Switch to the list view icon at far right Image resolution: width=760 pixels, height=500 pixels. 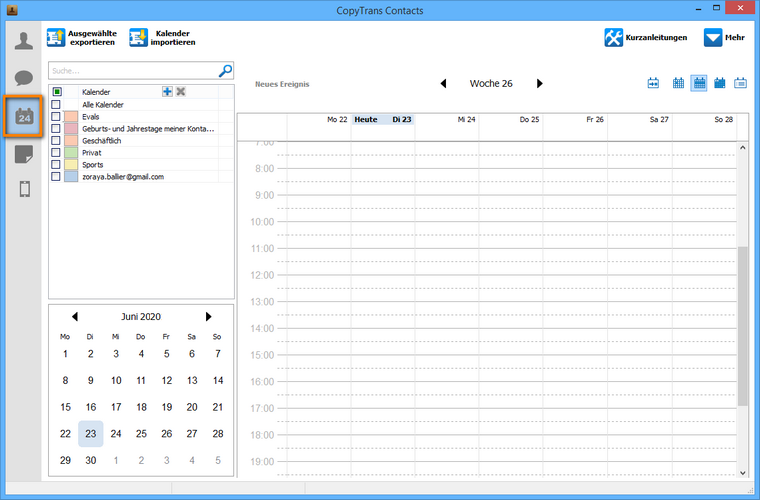(740, 83)
